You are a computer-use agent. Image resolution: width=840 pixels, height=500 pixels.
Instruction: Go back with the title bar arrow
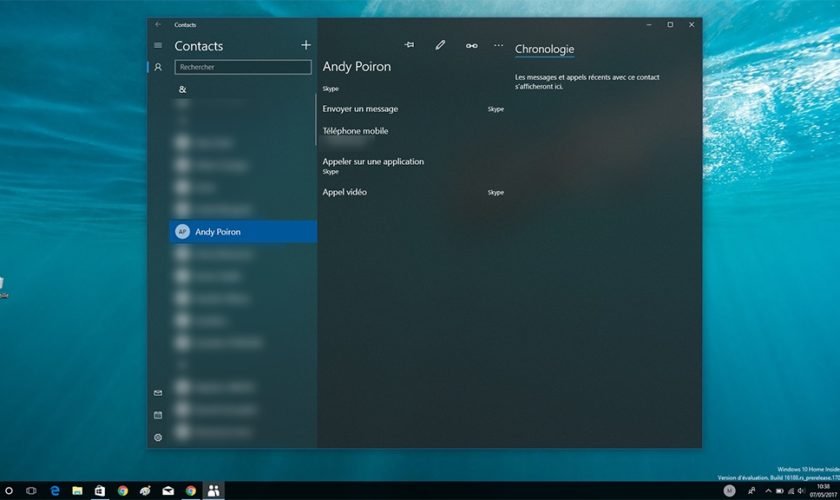(x=158, y=24)
